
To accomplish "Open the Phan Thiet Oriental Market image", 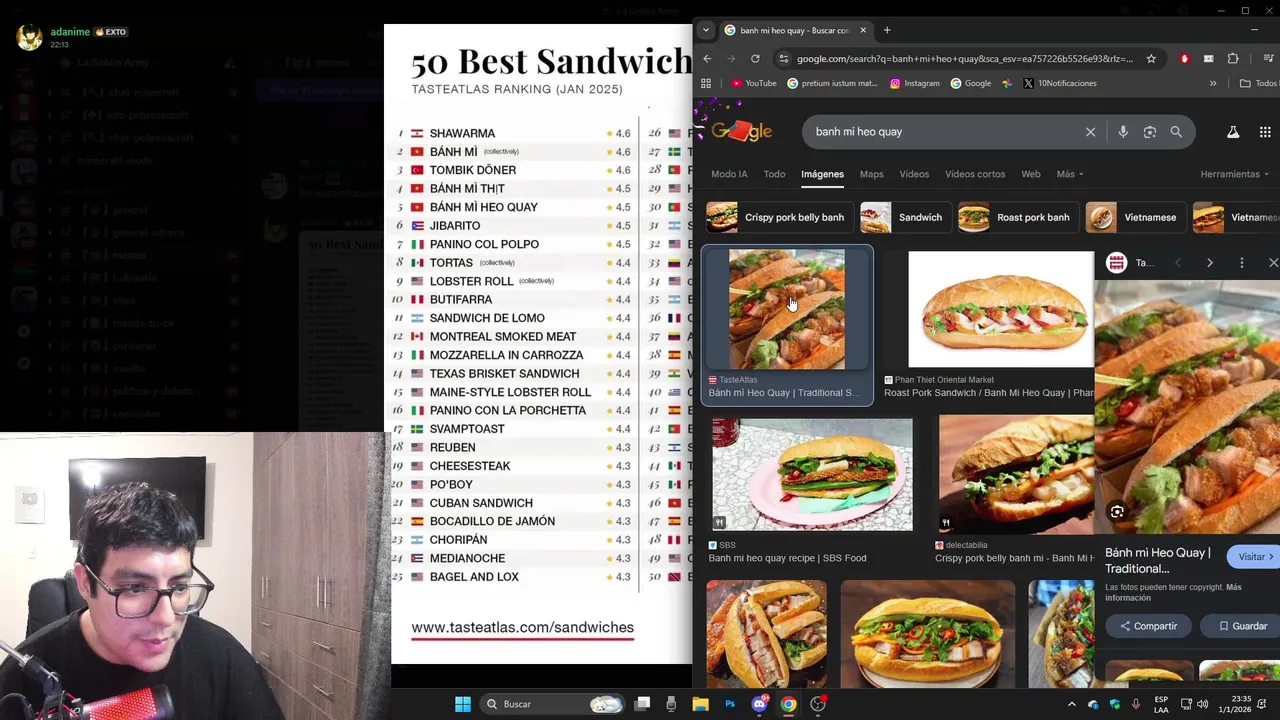I will click(x=1000, y=310).
